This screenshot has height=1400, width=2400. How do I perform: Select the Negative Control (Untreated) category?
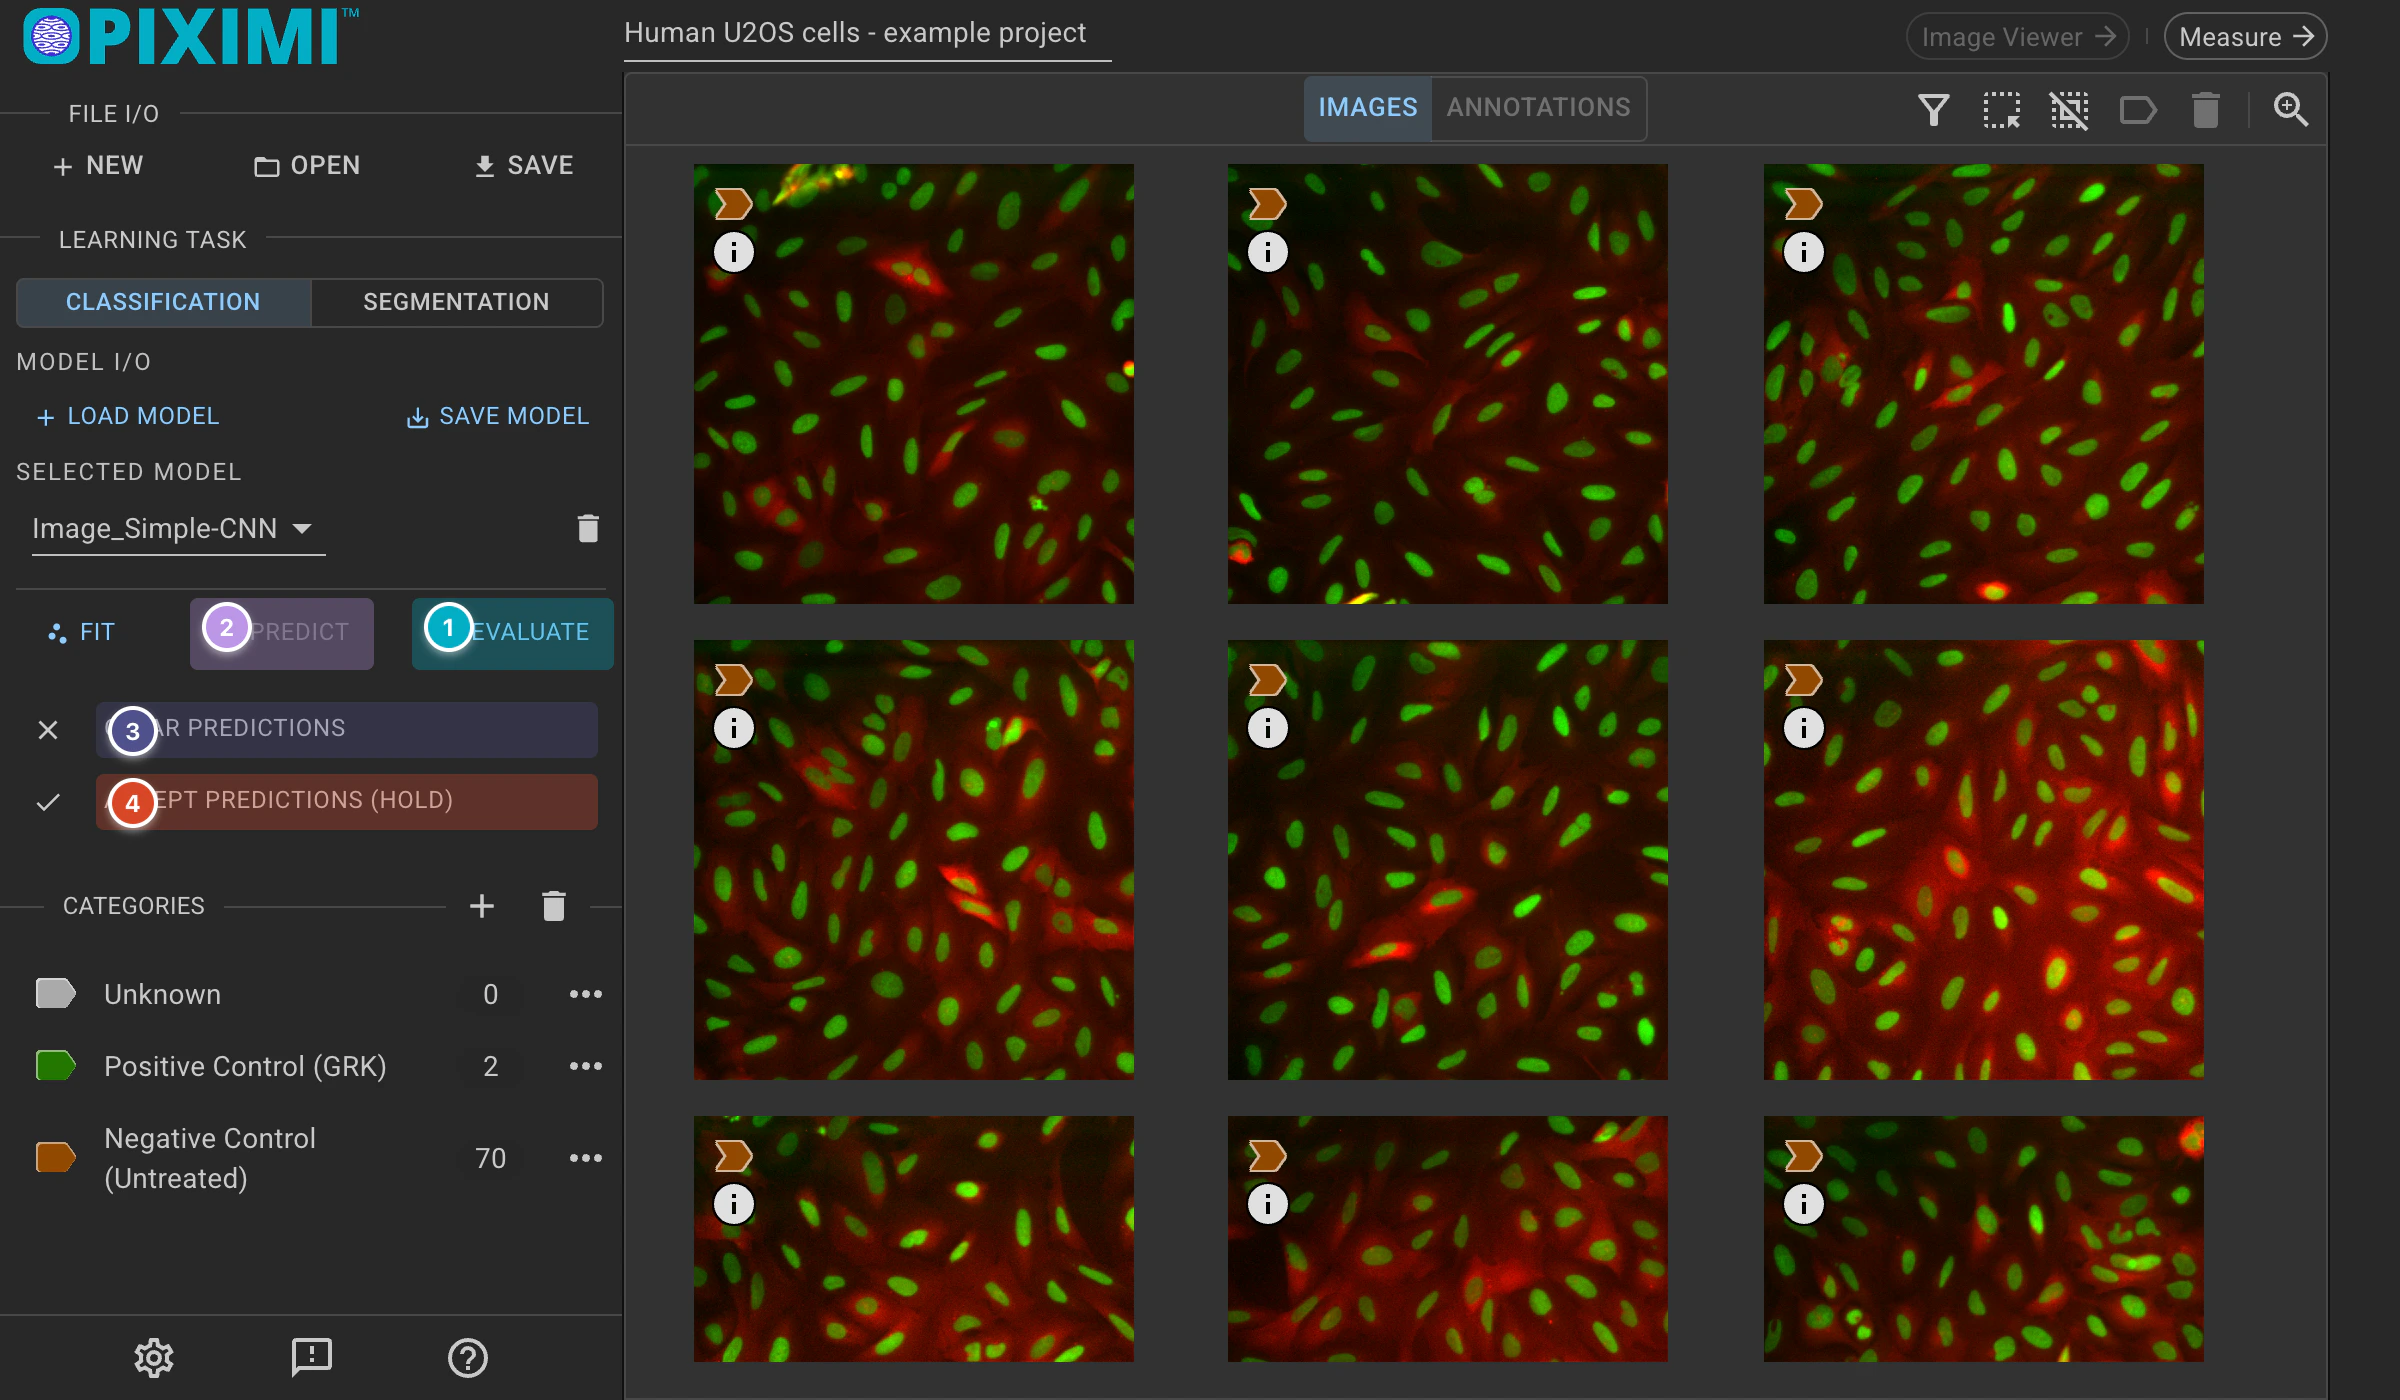[310, 1158]
